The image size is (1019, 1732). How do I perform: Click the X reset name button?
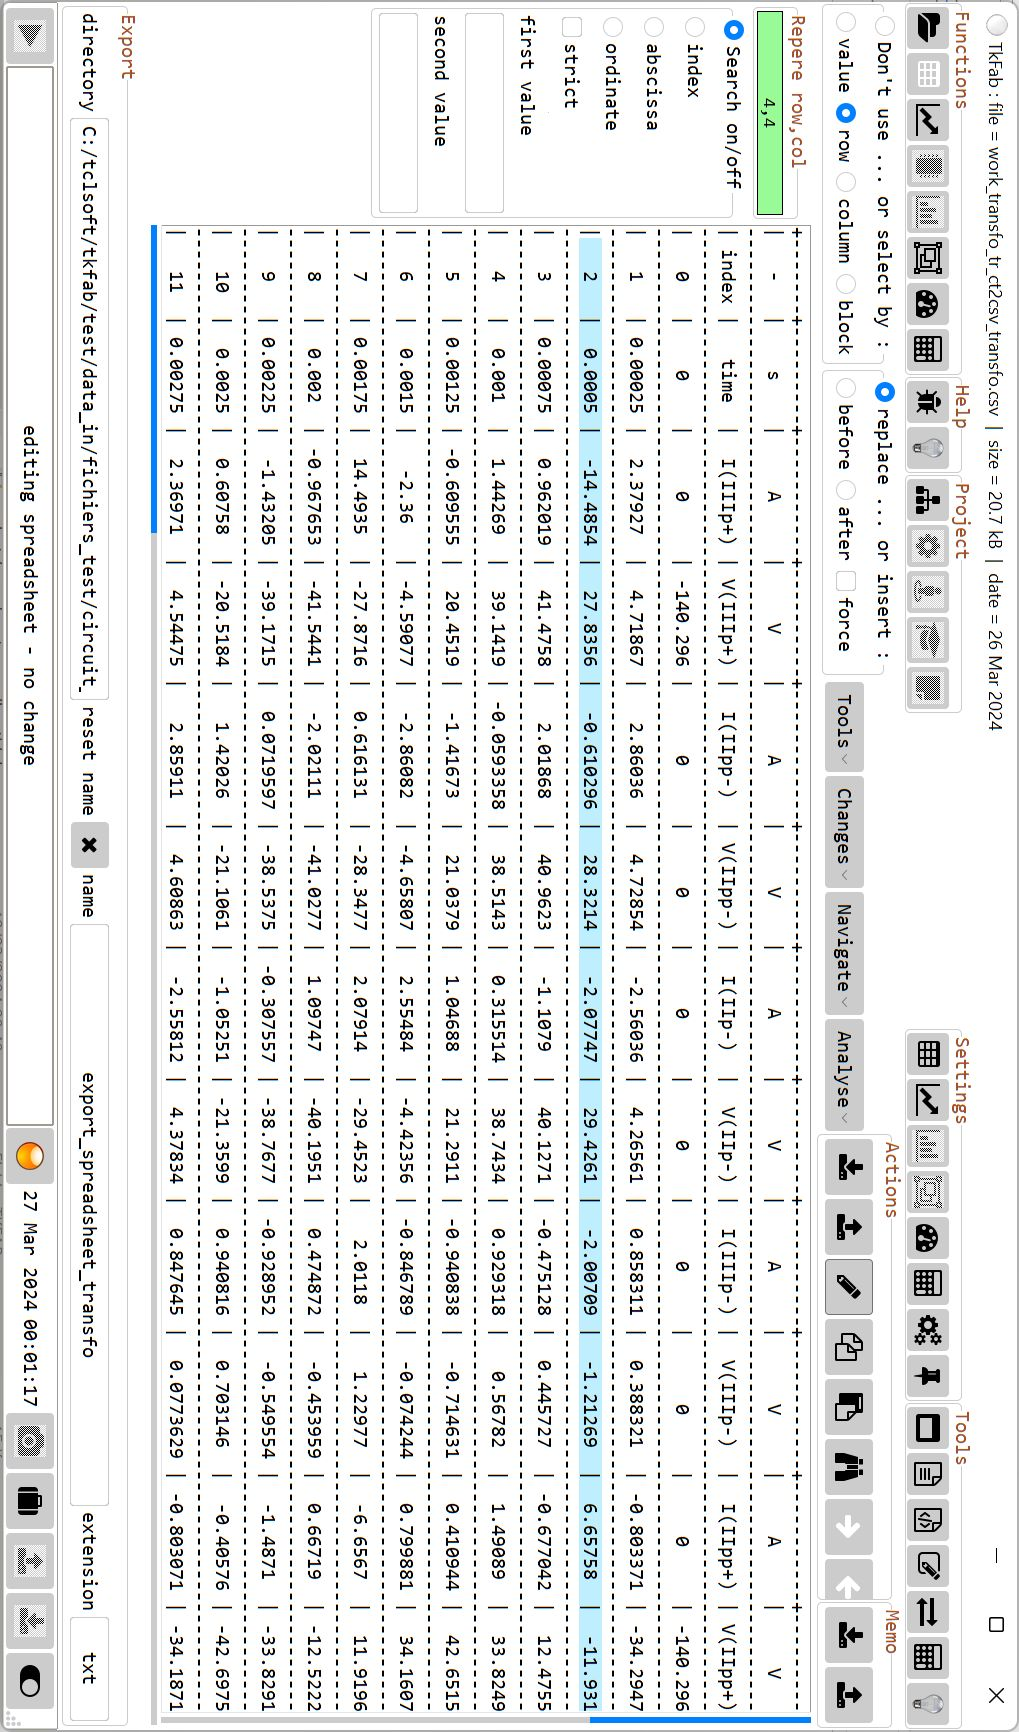point(89,845)
